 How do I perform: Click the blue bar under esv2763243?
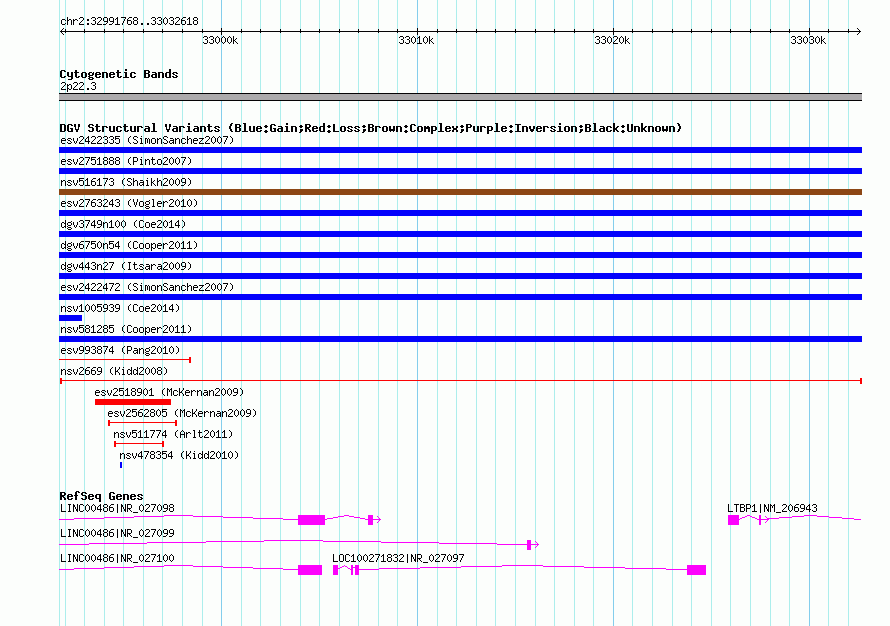point(460,213)
